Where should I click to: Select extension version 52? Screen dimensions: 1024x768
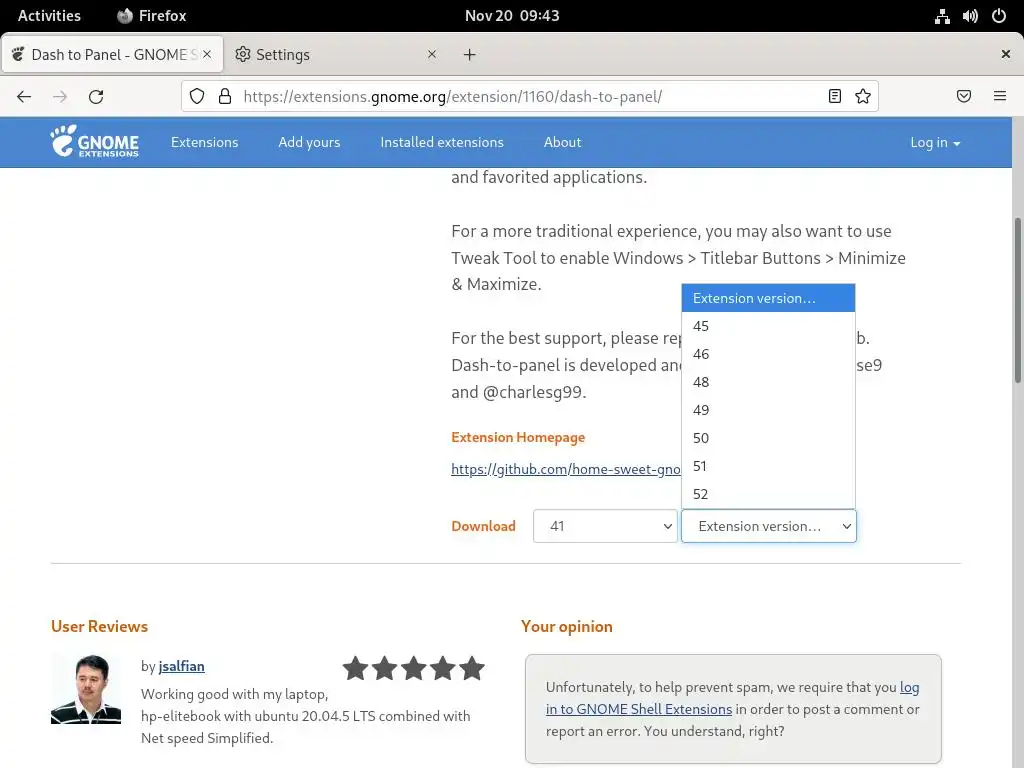pos(768,494)
